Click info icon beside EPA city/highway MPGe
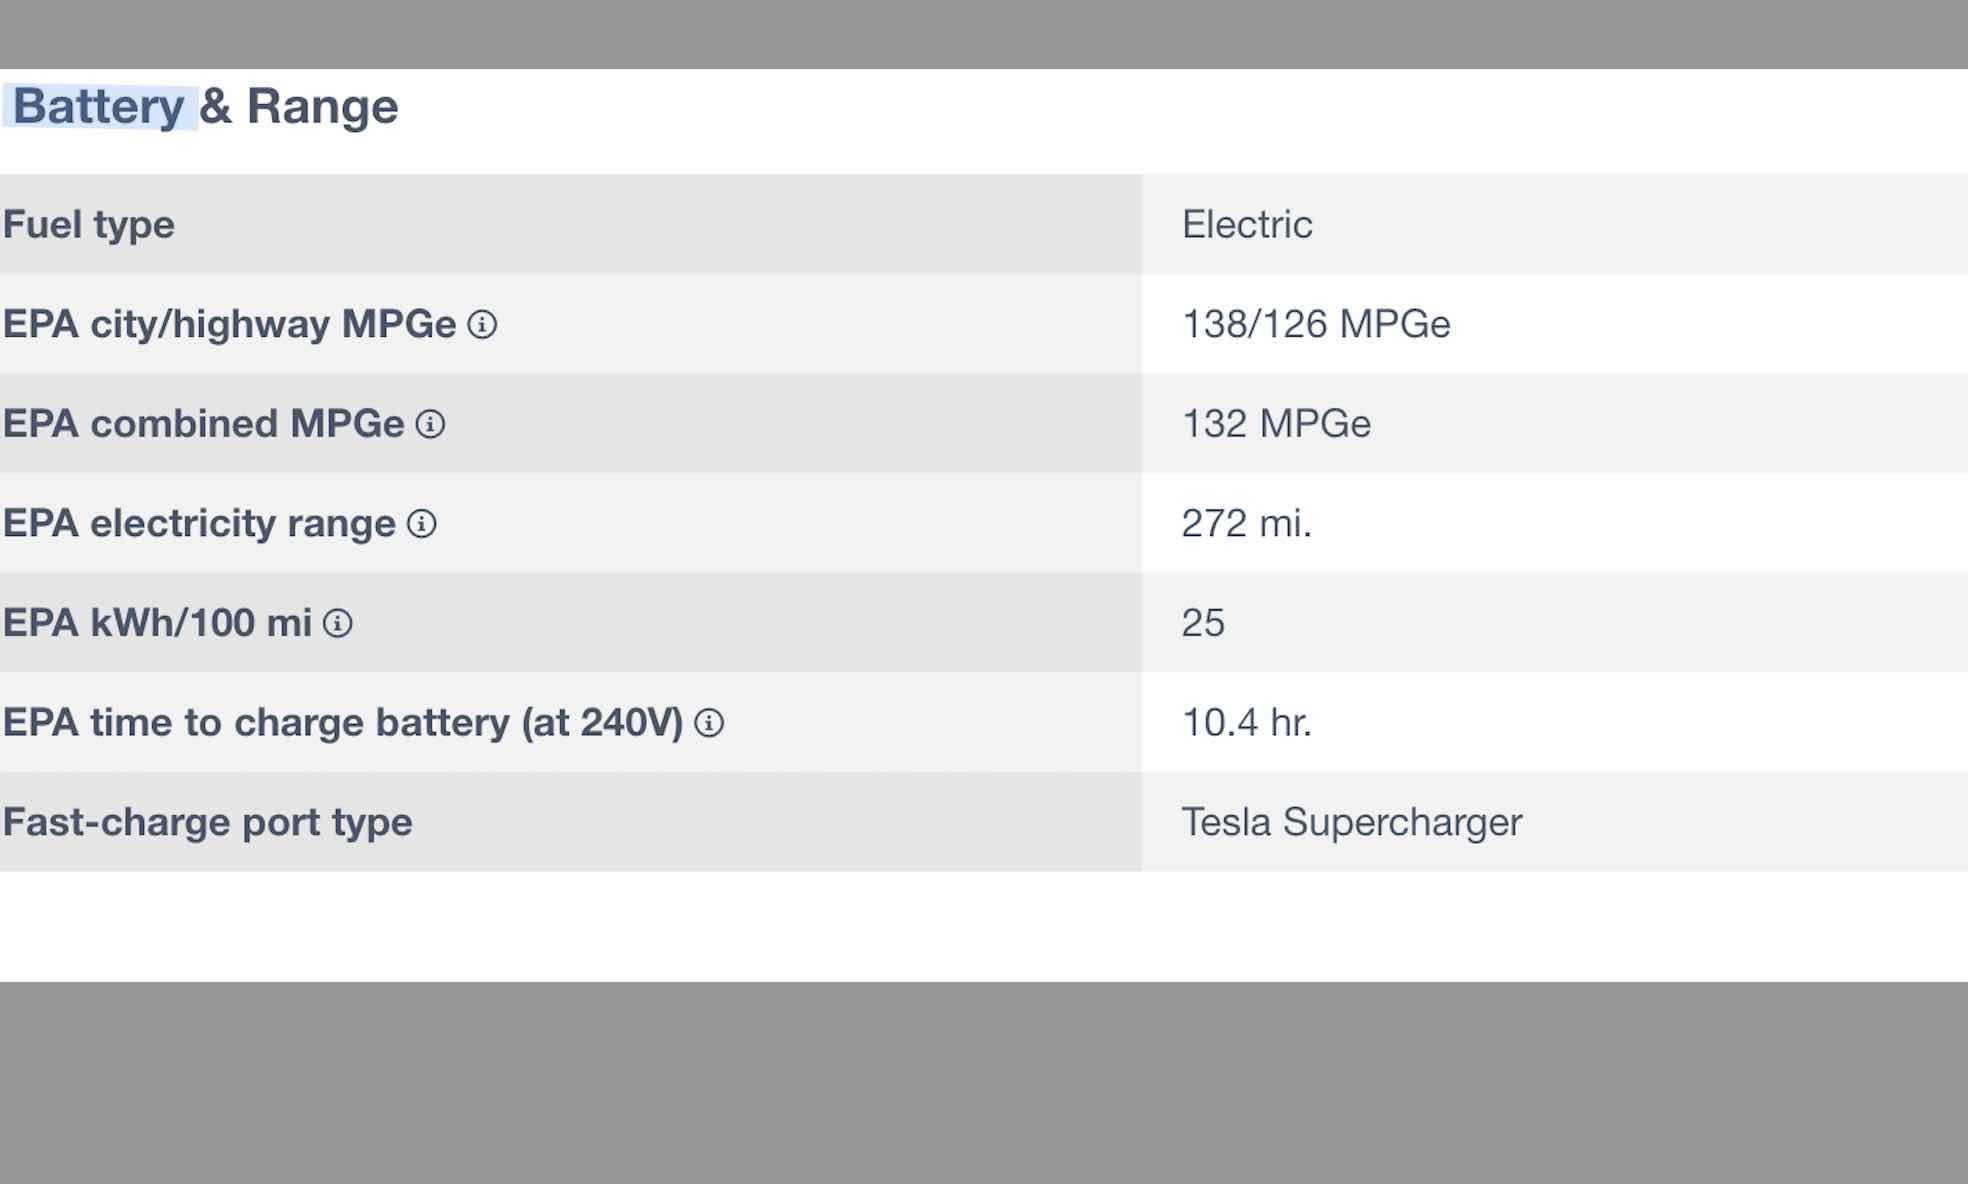 482,325
